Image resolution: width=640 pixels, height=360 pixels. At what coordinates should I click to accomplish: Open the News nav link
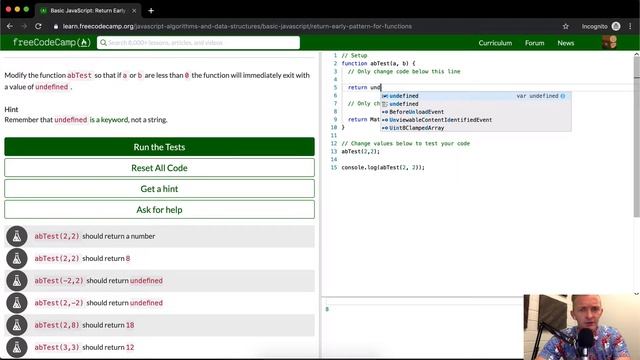click(x=566, y=43)
